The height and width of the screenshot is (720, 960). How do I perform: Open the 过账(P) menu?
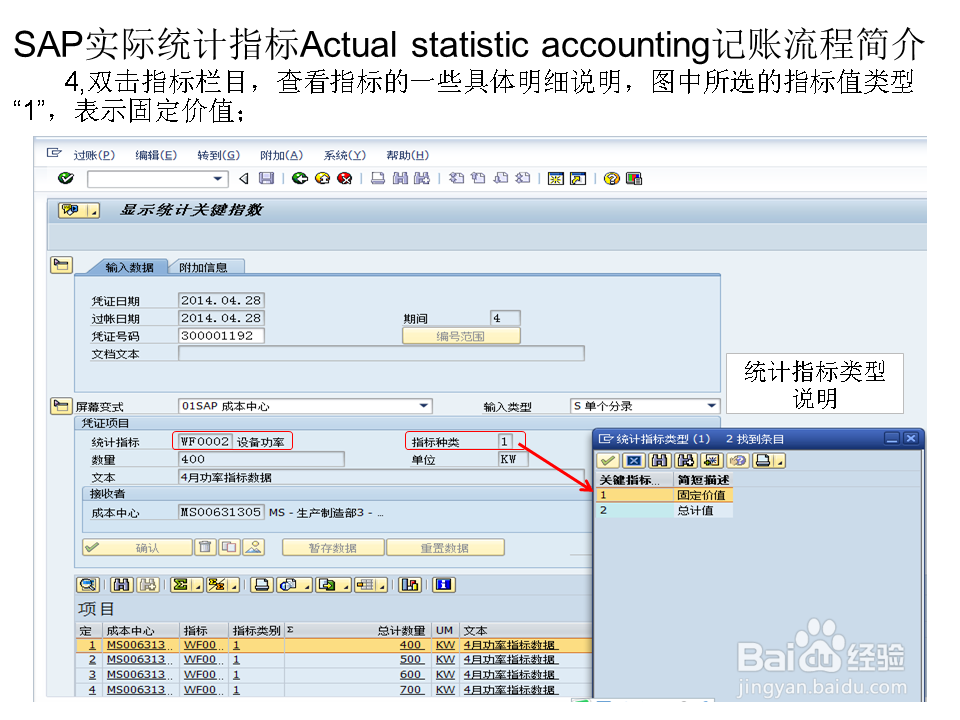pyautogui.click(x=94, y=155)
